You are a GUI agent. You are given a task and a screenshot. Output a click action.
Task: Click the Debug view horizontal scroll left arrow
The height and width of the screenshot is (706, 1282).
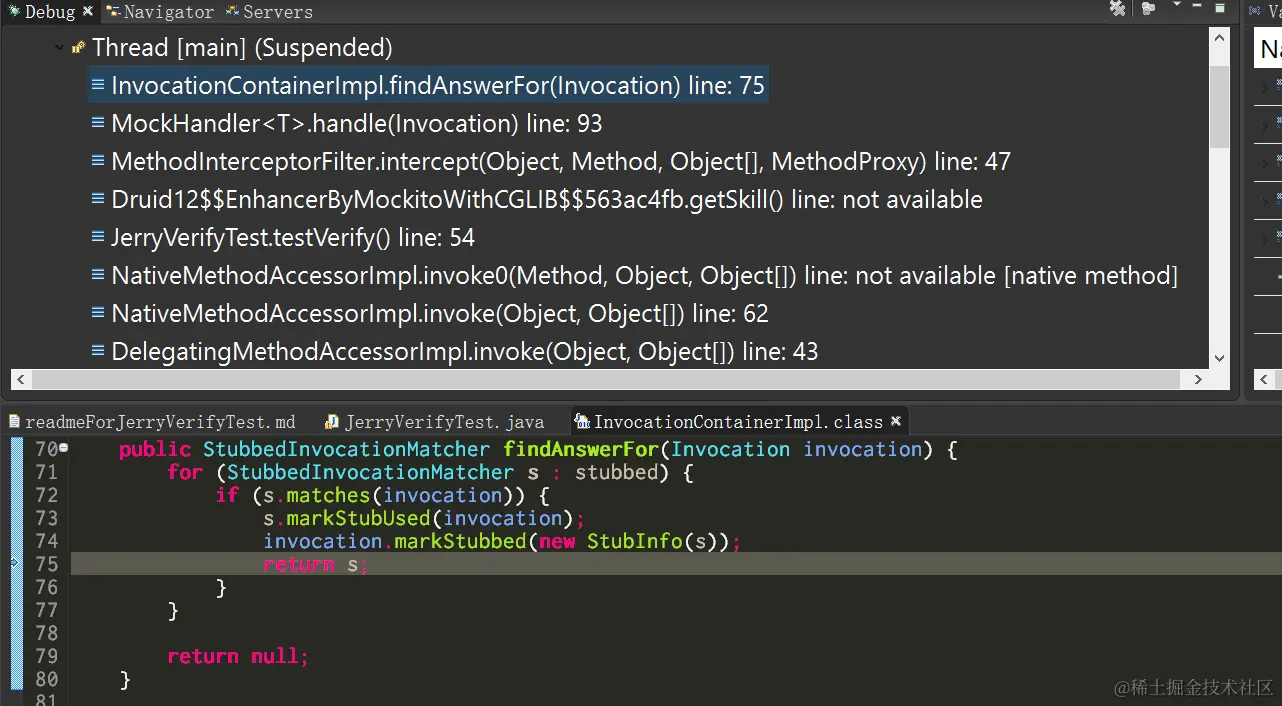click(20, 380)
